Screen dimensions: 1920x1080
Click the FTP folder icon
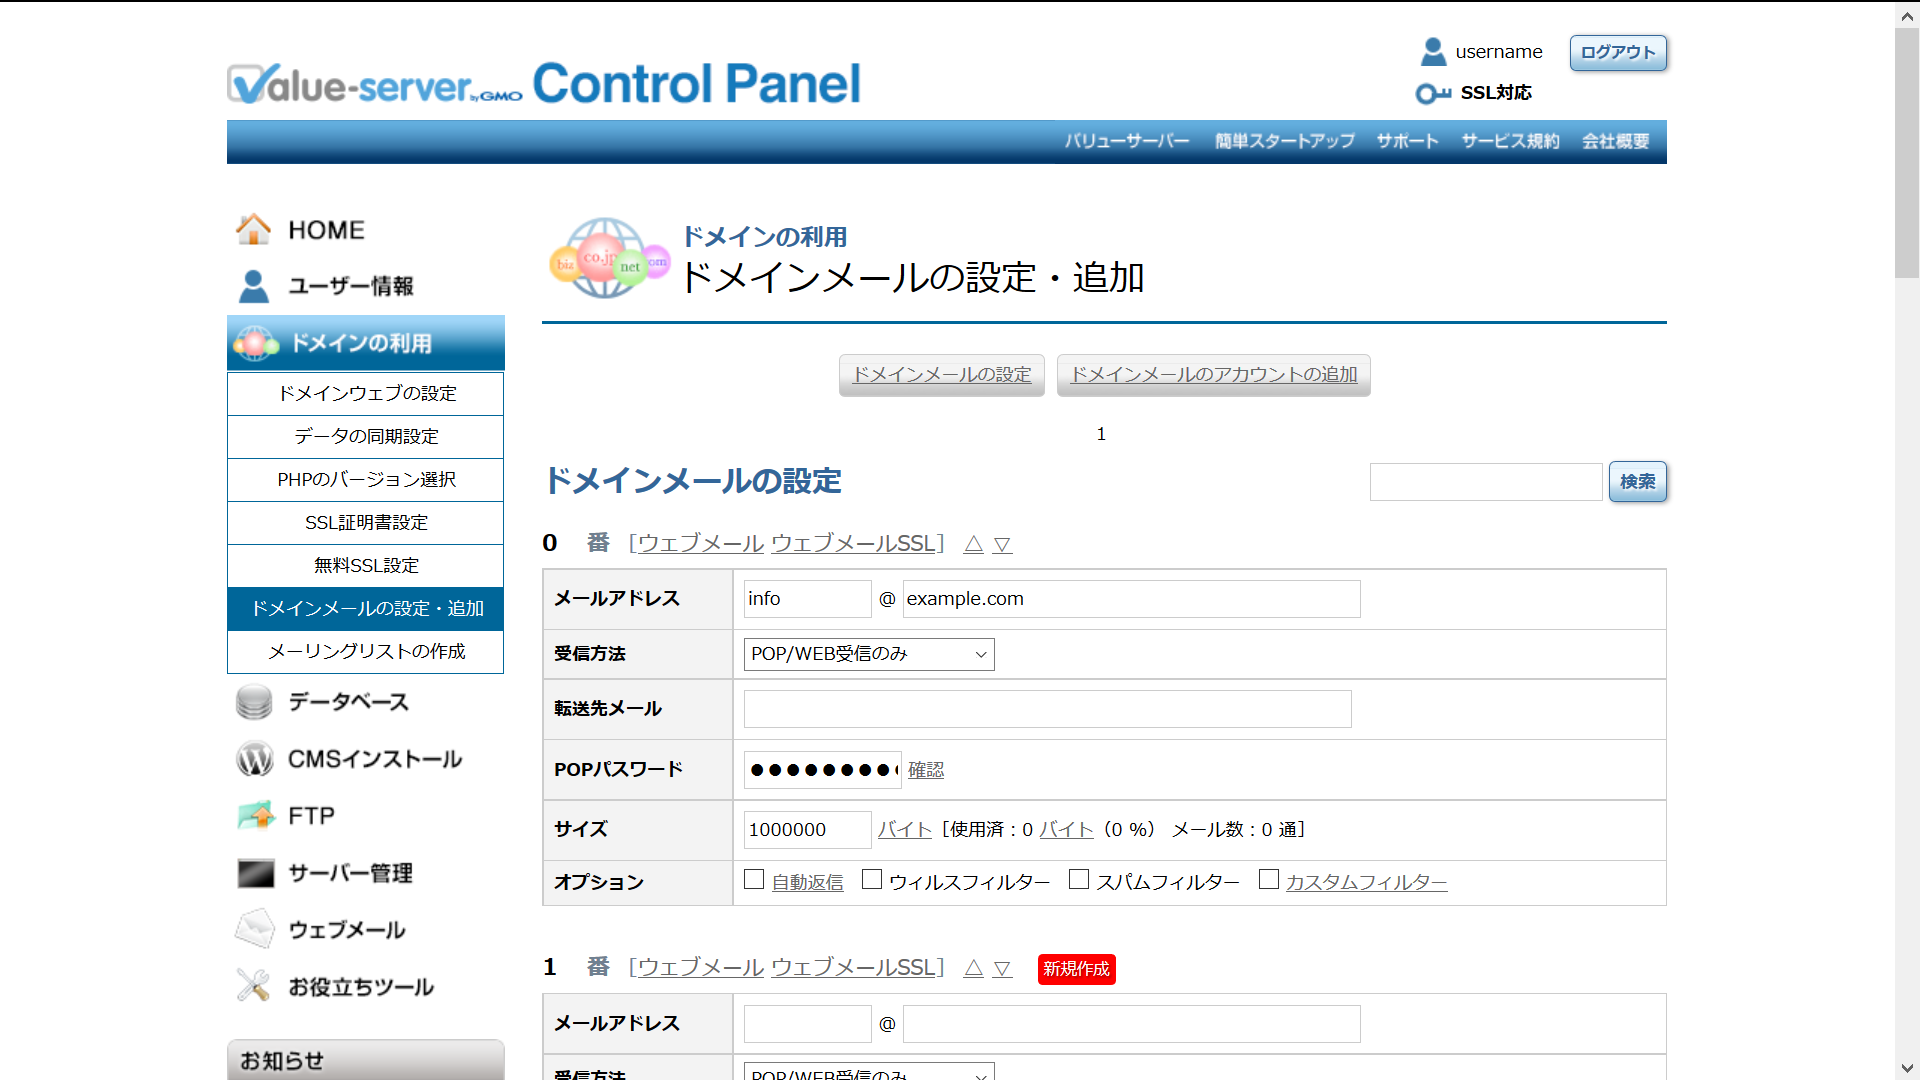point(256,815)
